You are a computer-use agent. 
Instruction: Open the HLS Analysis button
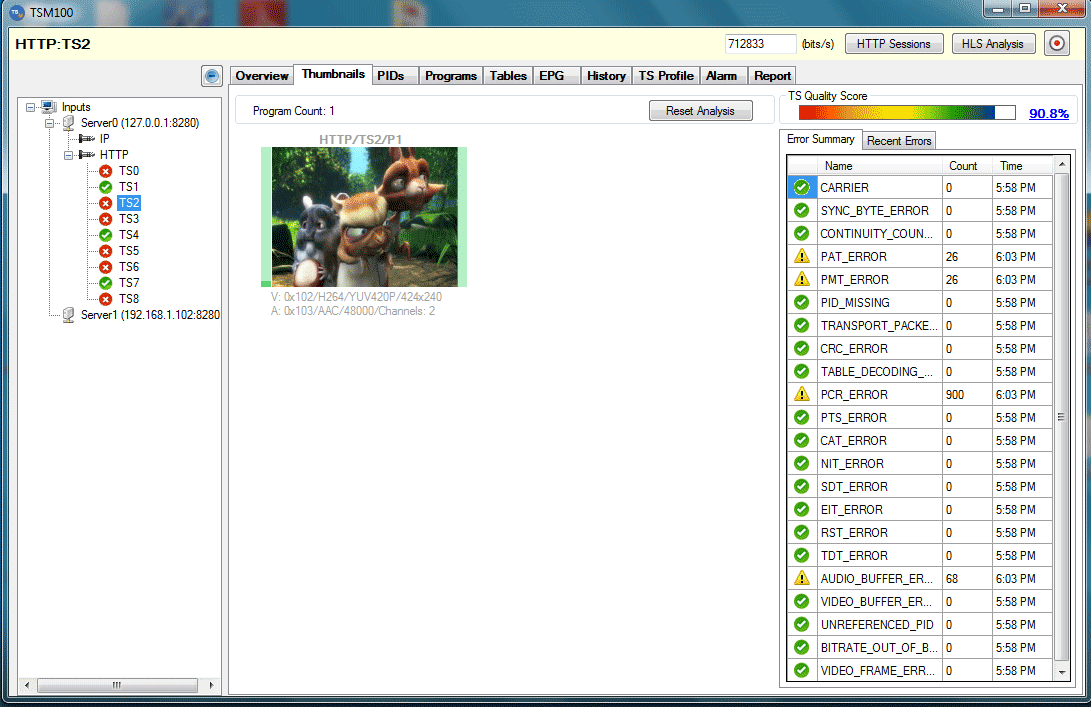[x=992, y=44]
